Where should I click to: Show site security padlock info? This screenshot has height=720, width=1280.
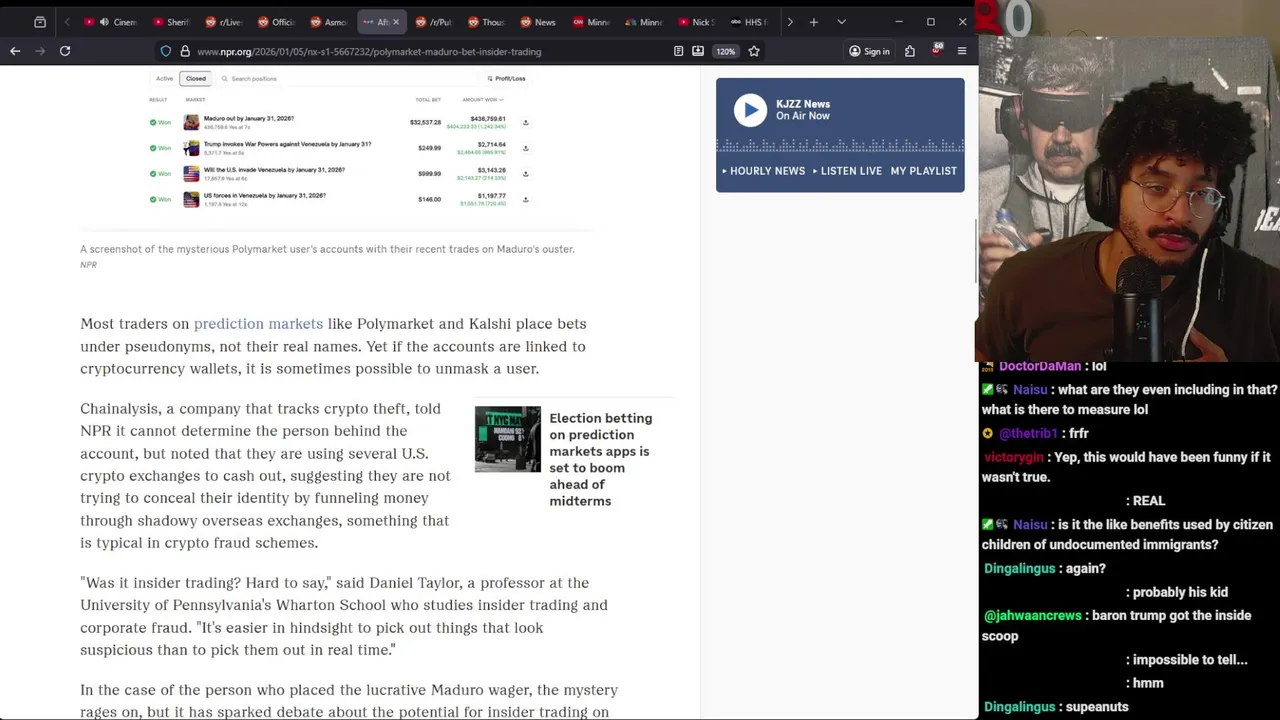point(184,51)
